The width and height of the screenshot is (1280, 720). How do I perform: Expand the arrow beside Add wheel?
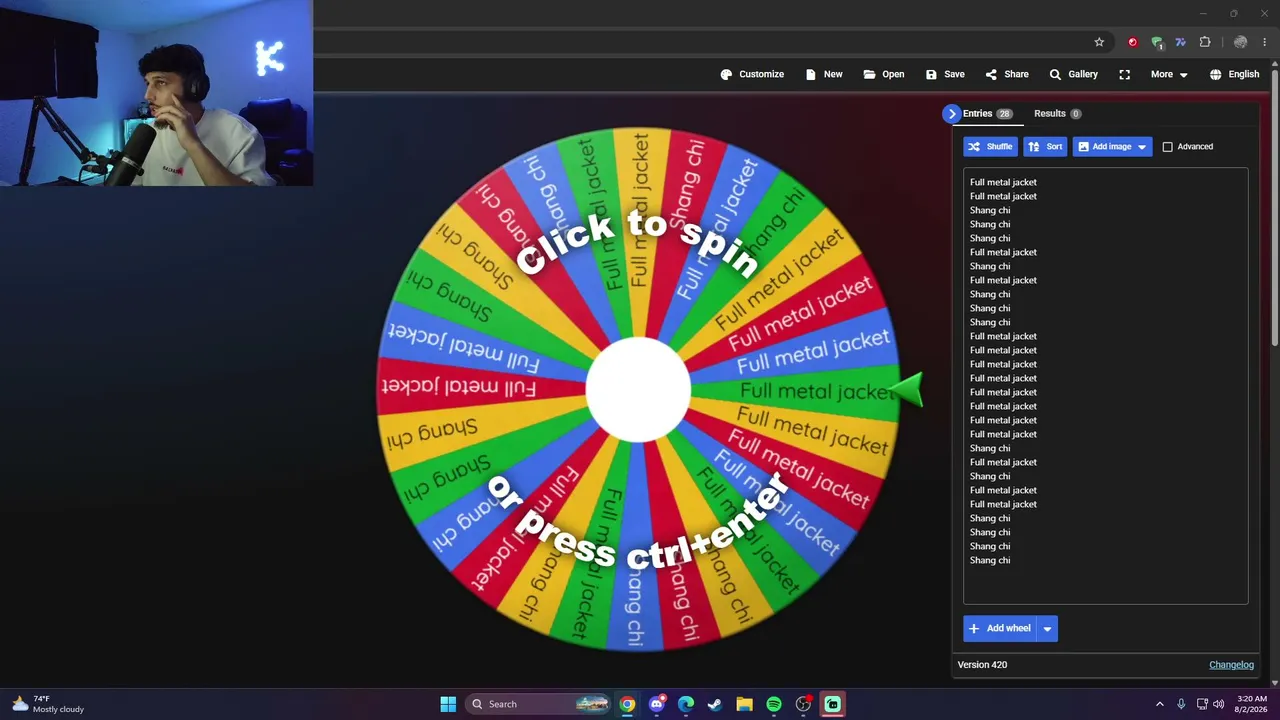pyautogui.click(x=1047, y=628)
